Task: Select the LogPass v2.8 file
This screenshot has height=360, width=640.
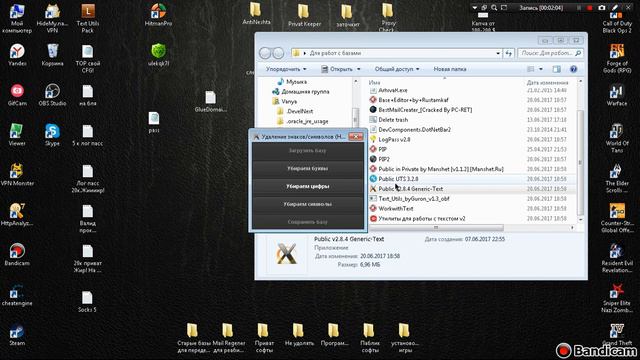Action: click(394, 139)
